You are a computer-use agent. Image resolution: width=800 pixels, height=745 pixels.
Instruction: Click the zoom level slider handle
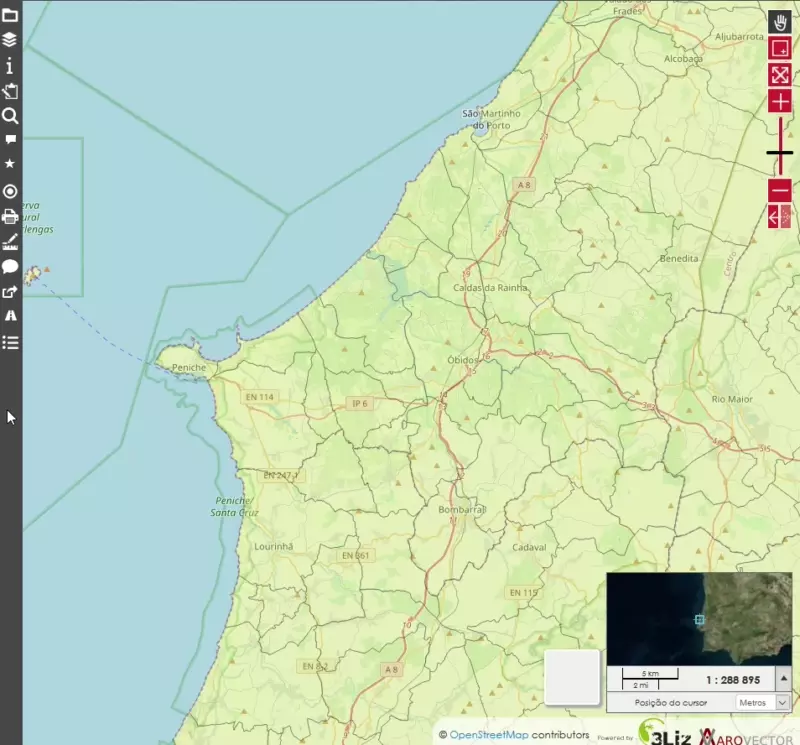click(x=780, y=153)
